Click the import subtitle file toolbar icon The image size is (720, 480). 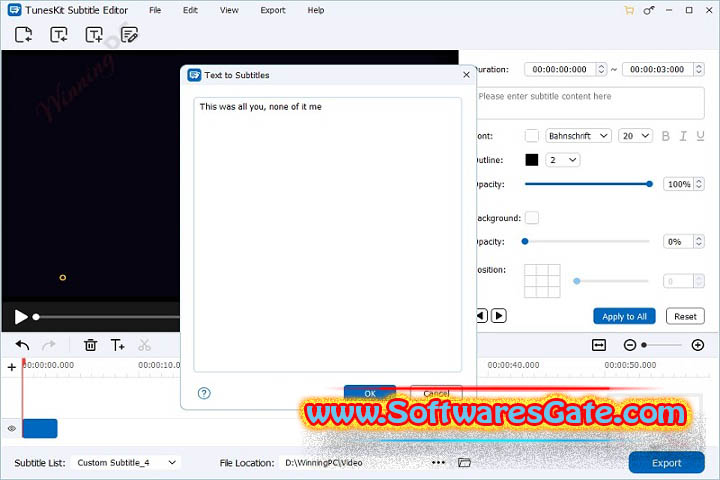click(59, 35)
